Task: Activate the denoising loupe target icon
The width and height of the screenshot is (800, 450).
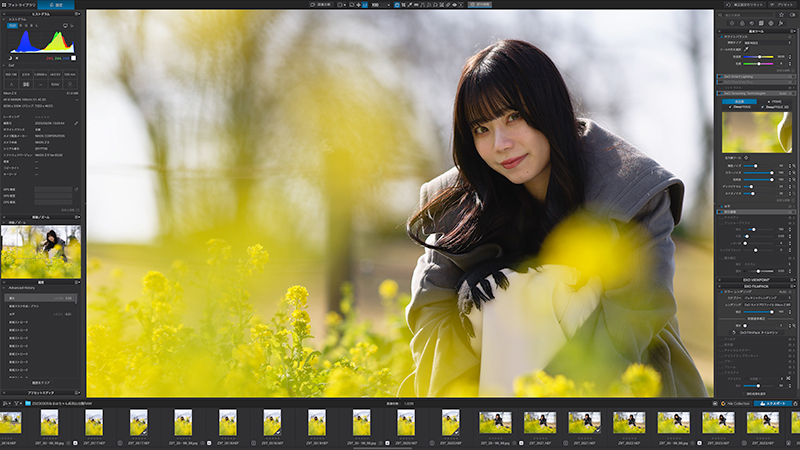Action: (x=746, y=158)
